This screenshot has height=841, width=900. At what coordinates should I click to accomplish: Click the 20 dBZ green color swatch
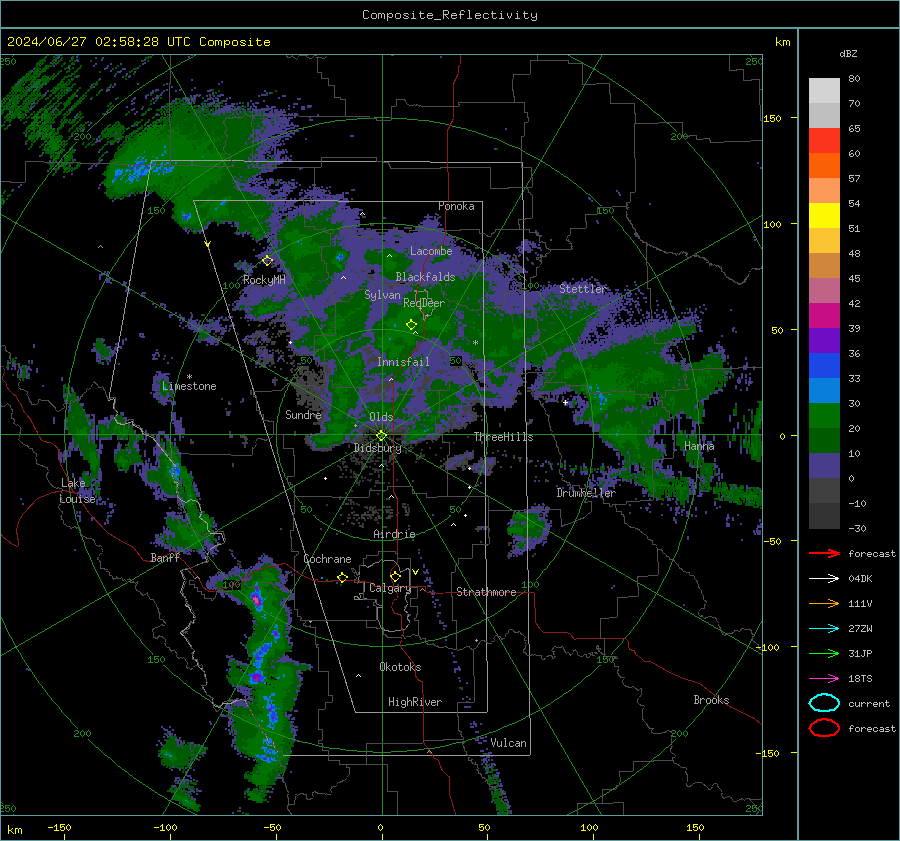824,440
